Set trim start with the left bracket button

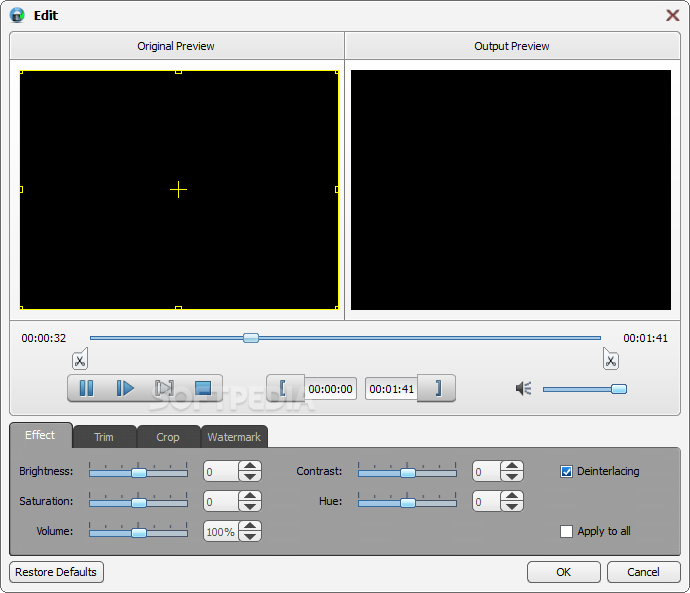[x=285, y=388]
